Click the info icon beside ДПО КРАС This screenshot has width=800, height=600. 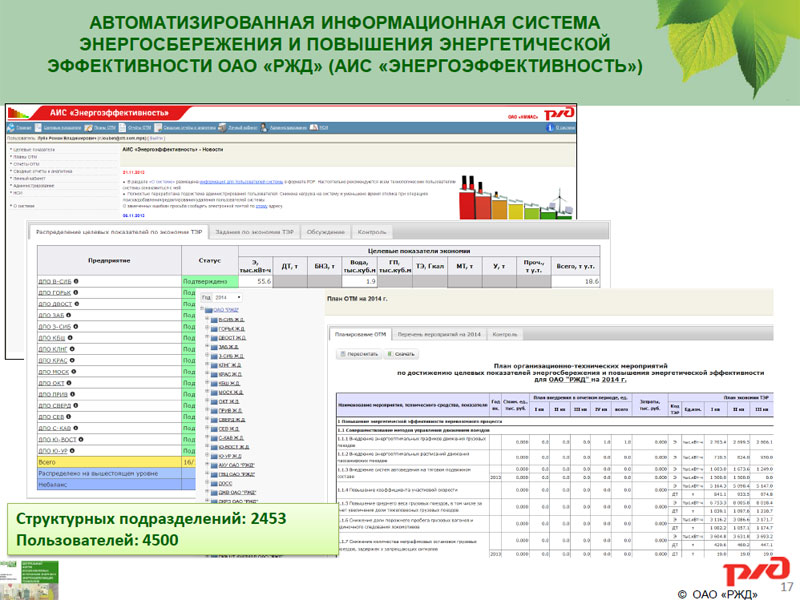tap(72, 360)
